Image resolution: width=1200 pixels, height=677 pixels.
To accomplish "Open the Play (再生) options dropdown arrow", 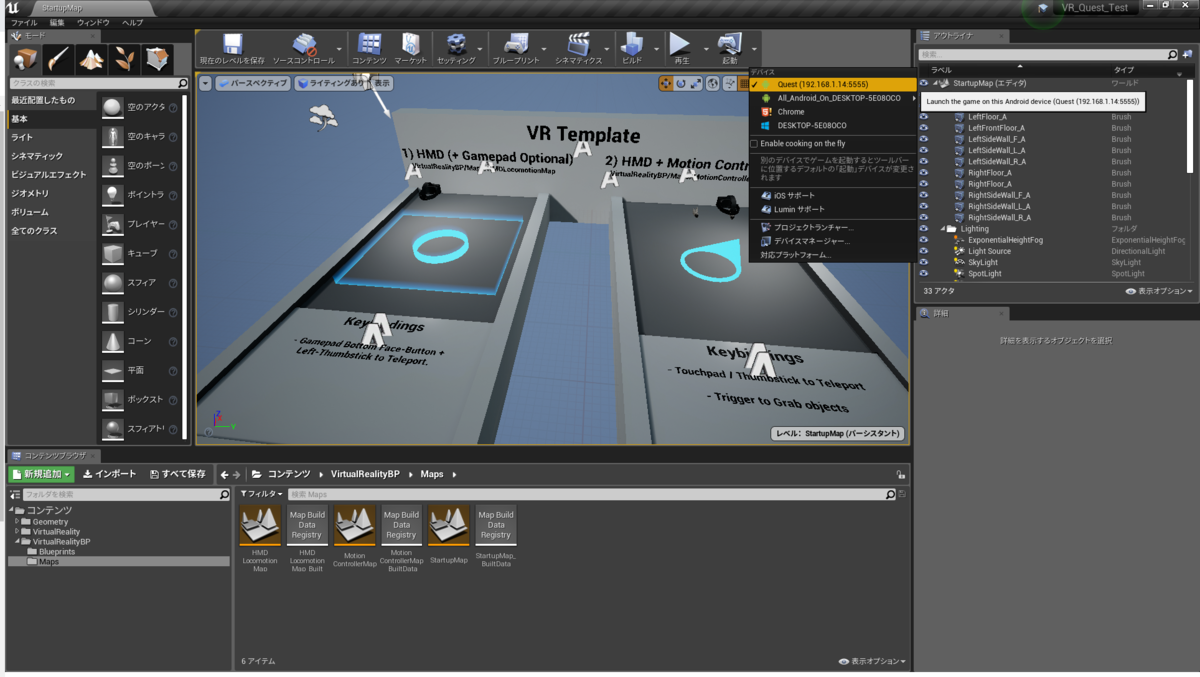I will tap(706, 48).
